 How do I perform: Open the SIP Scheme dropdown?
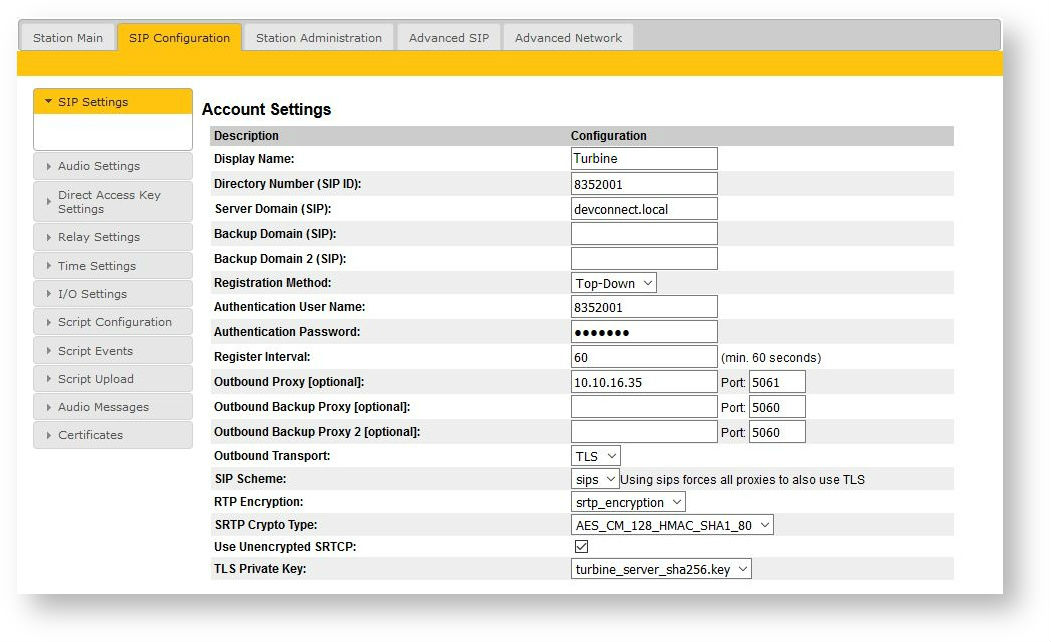click(x=596, y=480)
